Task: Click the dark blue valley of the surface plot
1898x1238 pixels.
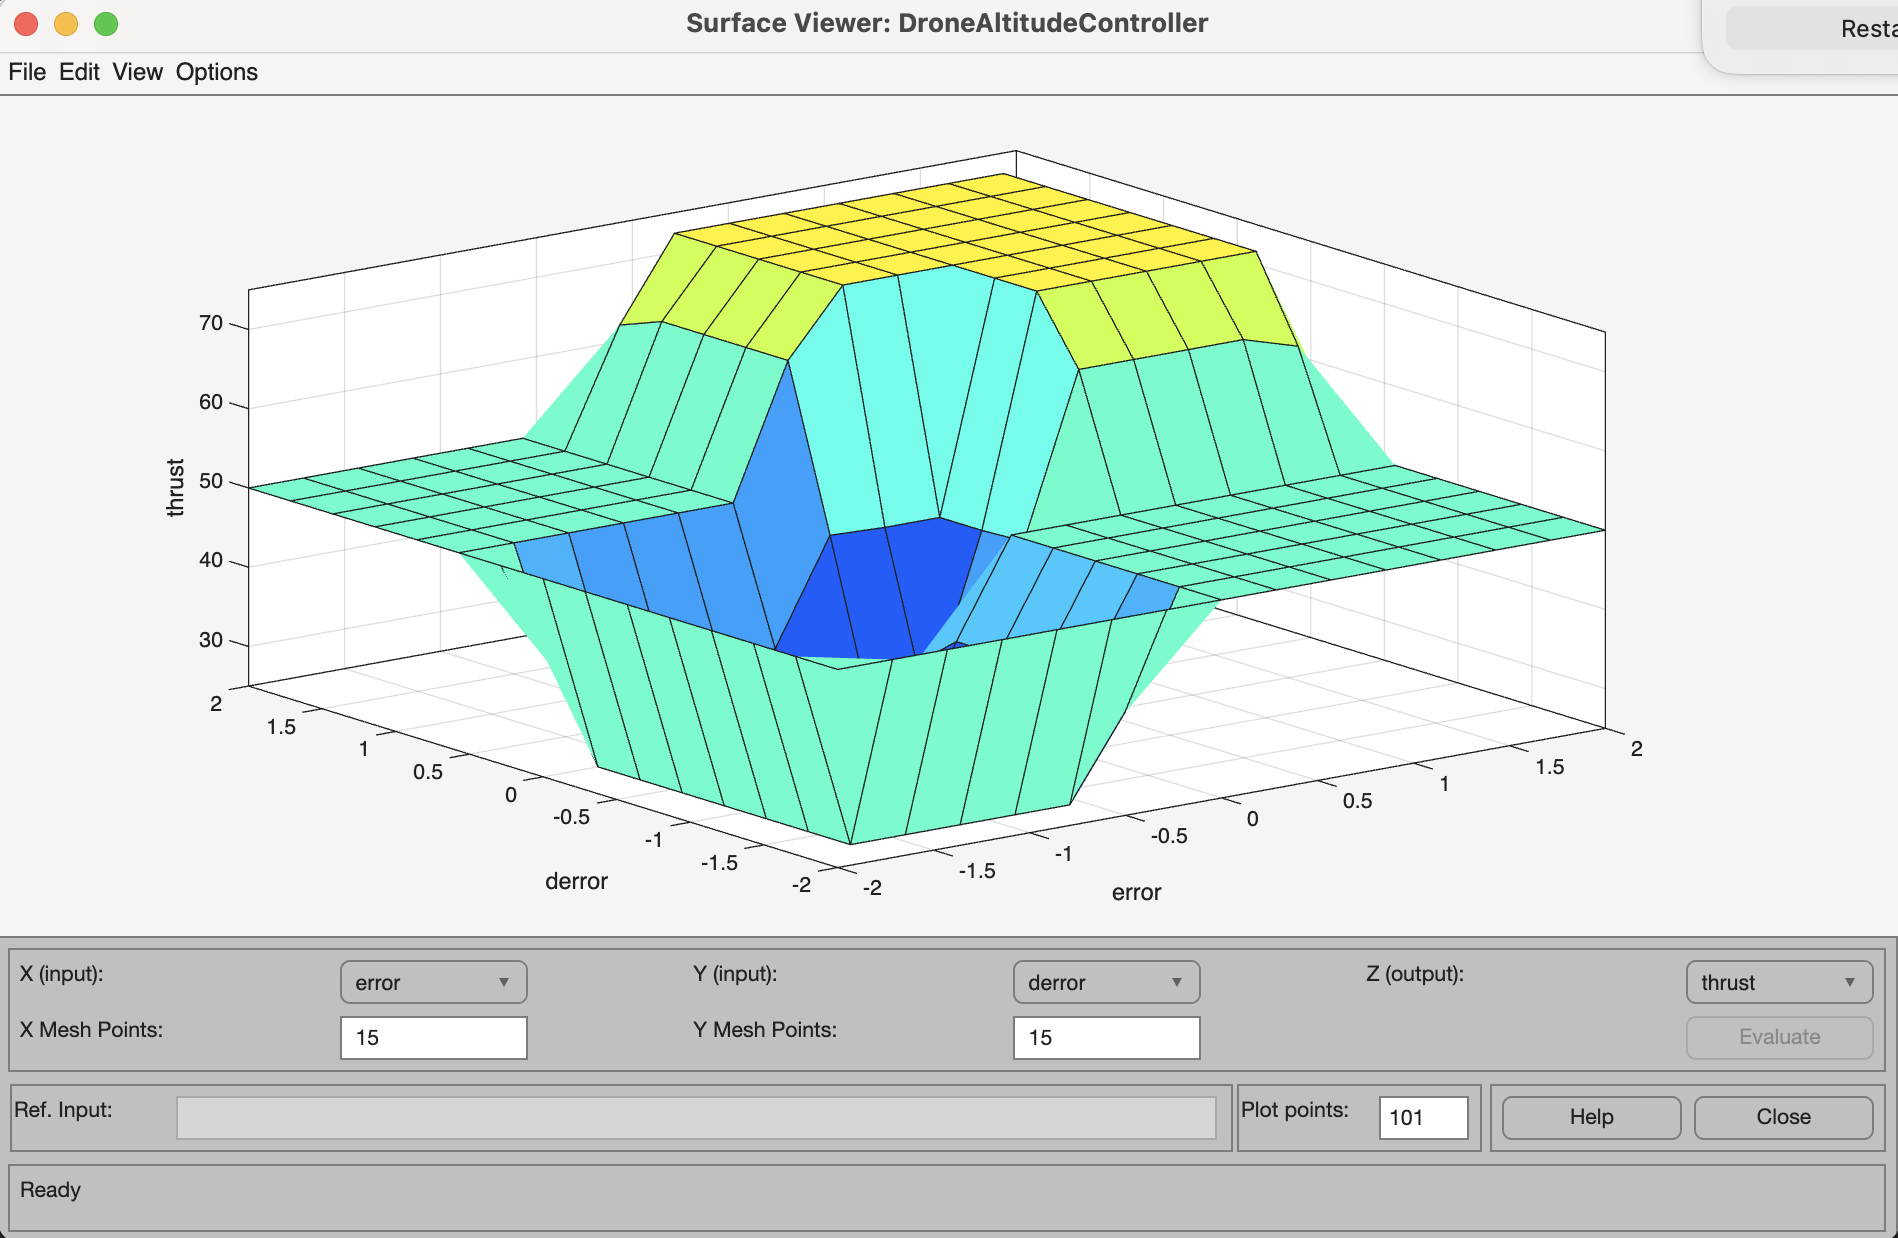Action: [880, 590]
